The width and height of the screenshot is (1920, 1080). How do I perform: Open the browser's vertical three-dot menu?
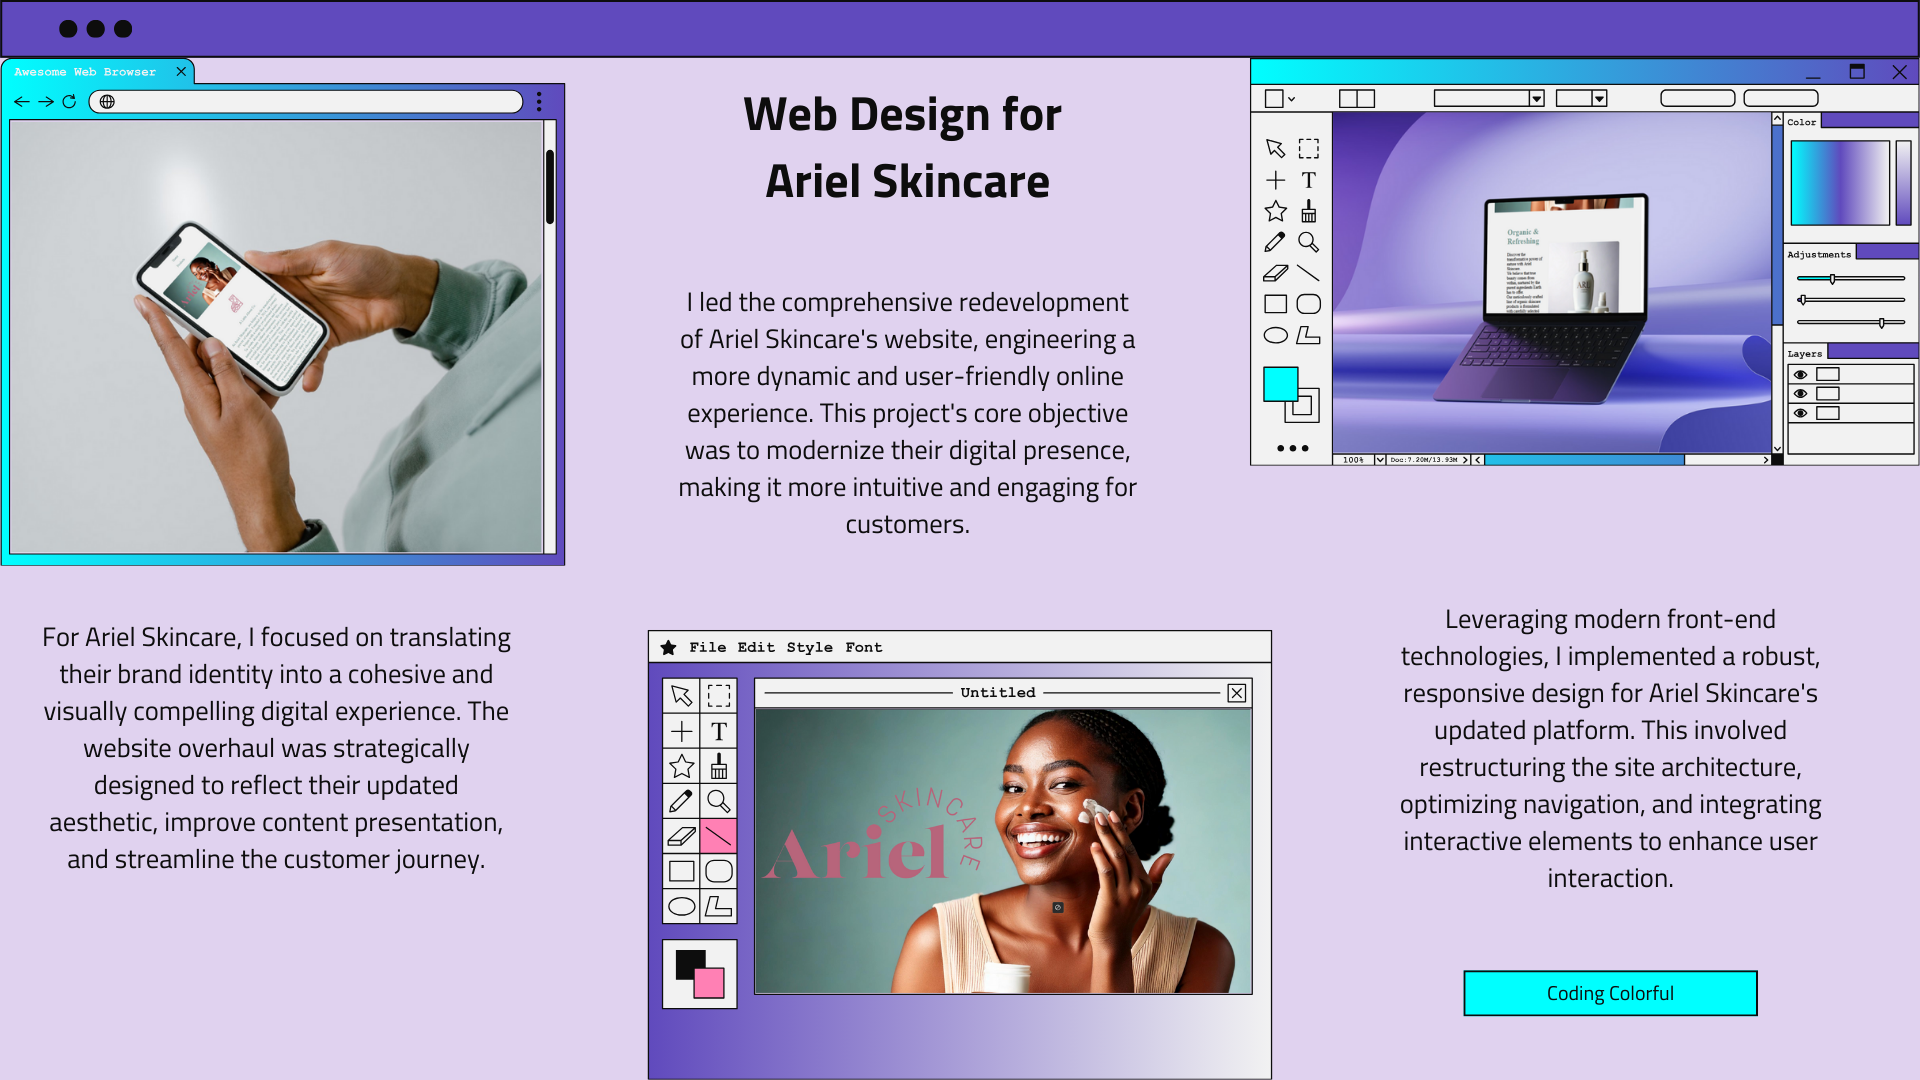point(539,102)
